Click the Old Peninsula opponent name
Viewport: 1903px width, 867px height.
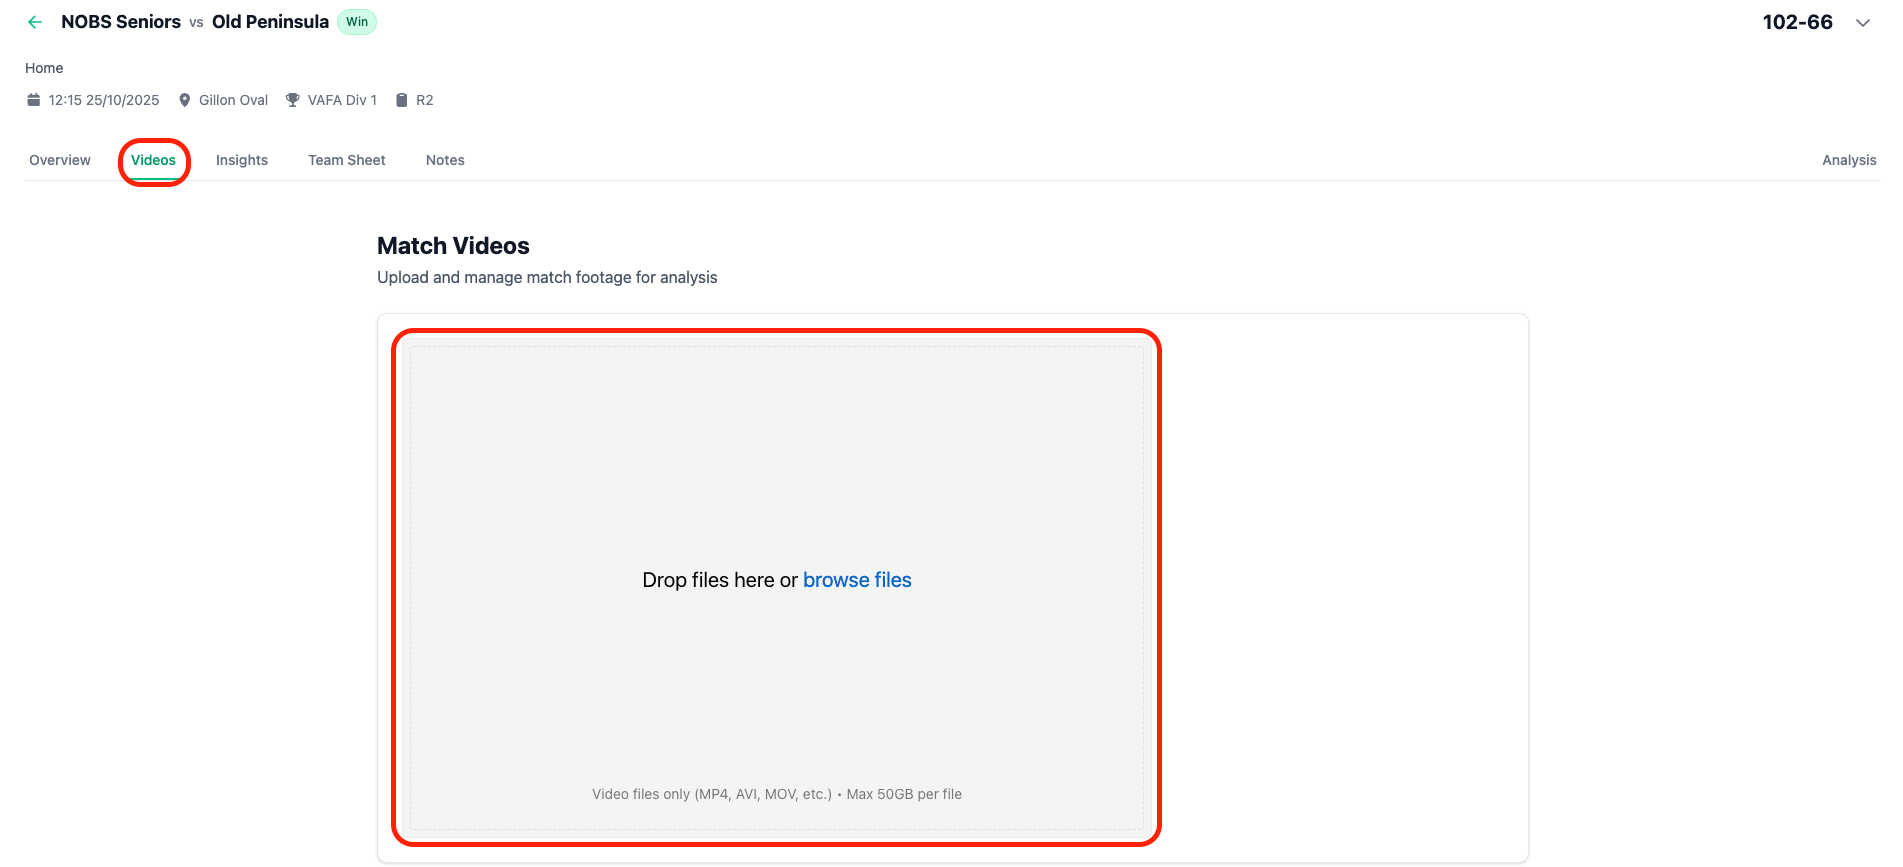[270, 22]
